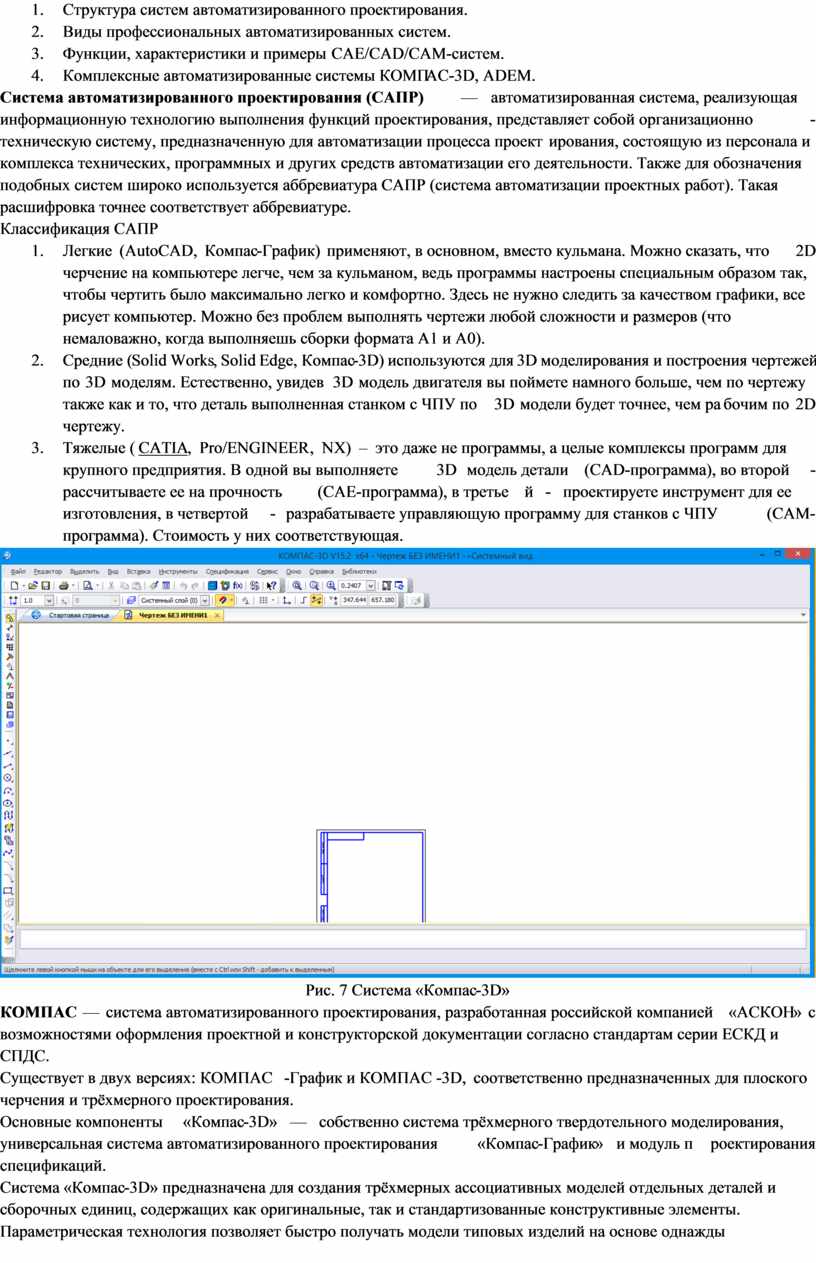Open the Выделить menu
Viewport: 816px width, 1263px height.
[x=84, y=570]
